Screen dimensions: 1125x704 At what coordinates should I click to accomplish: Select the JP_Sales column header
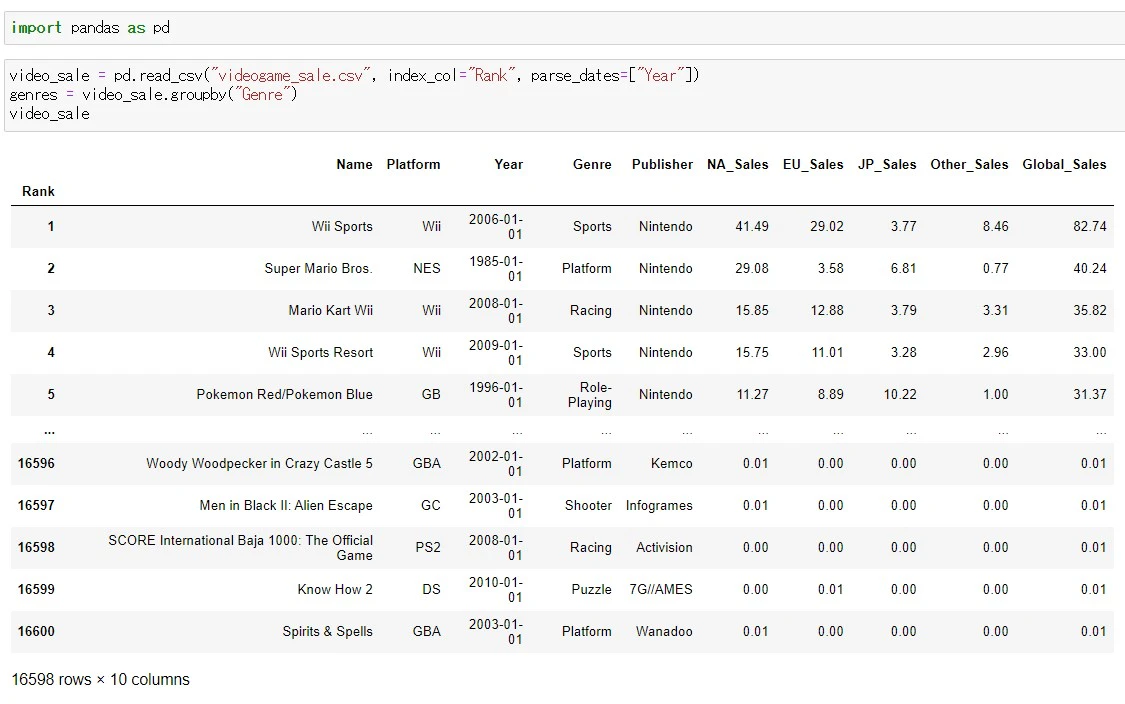coord(887,164)
